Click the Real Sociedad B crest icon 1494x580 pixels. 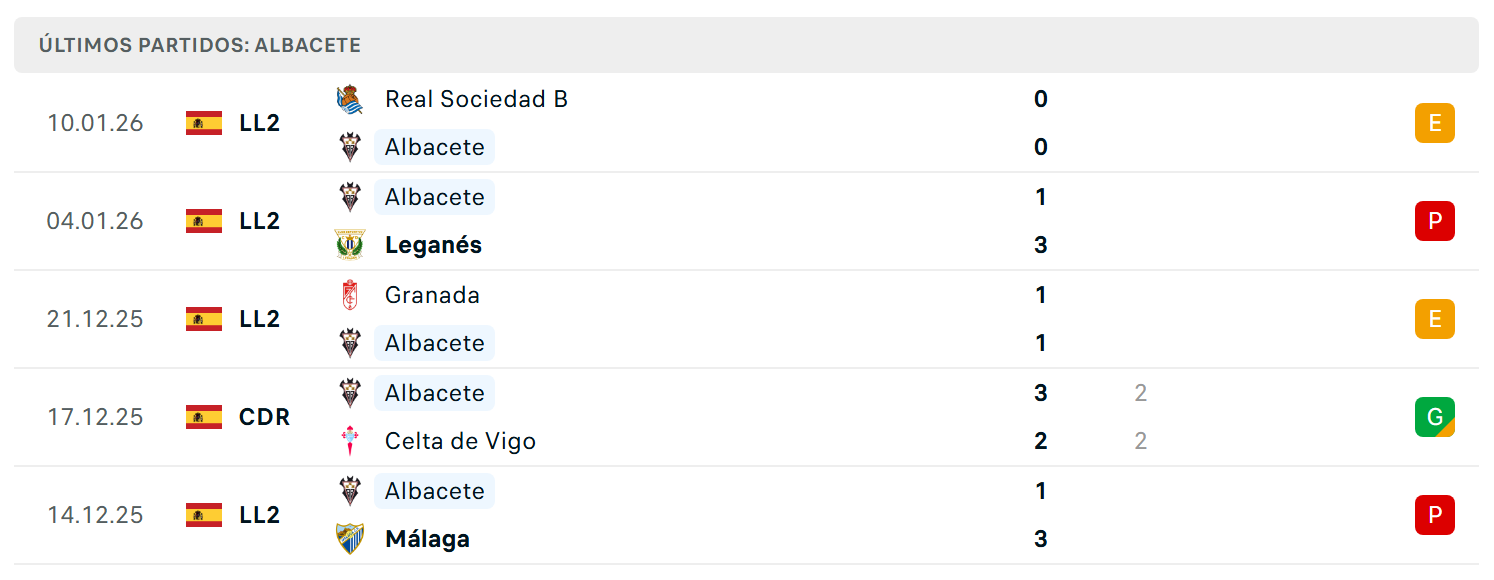pyautogui.click(x=350, y=99)
